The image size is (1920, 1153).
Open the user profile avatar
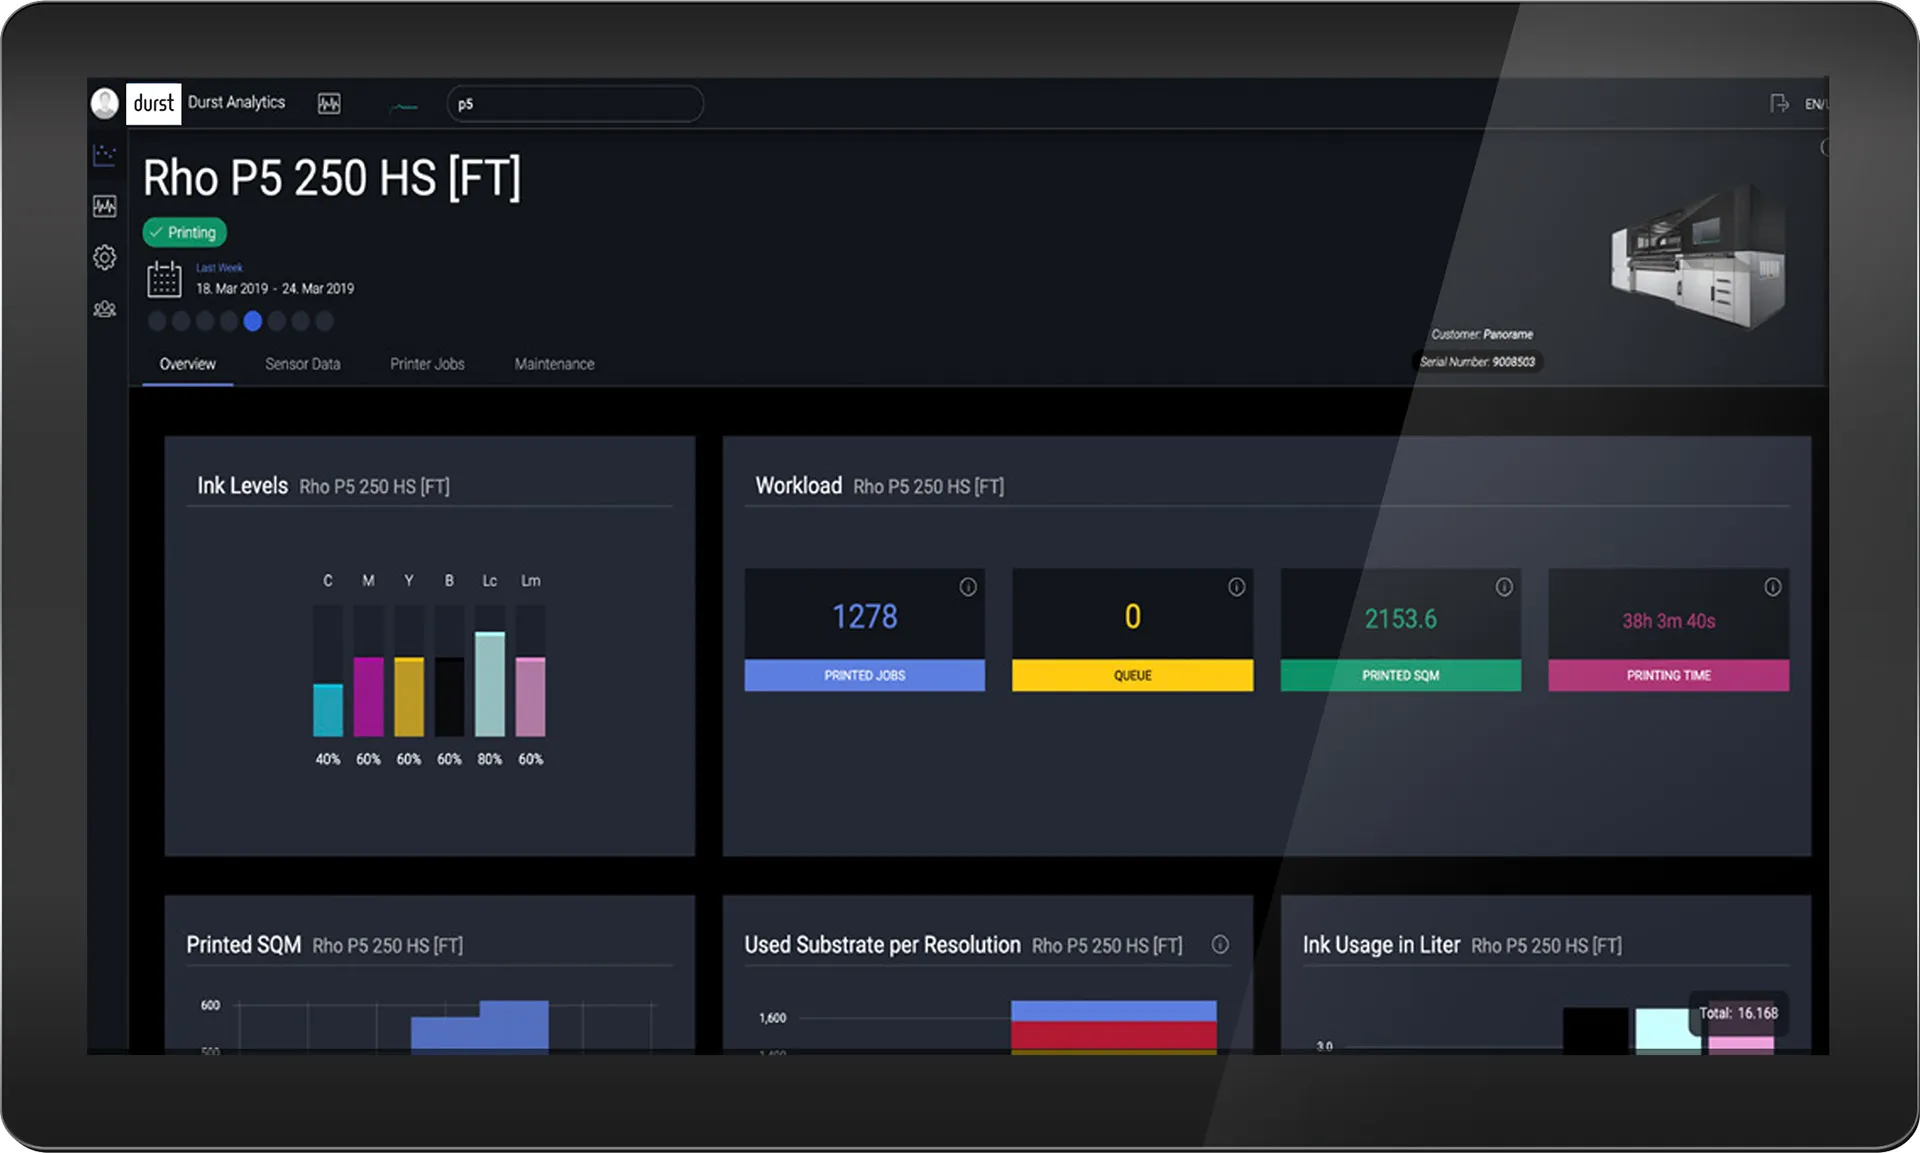105,103
